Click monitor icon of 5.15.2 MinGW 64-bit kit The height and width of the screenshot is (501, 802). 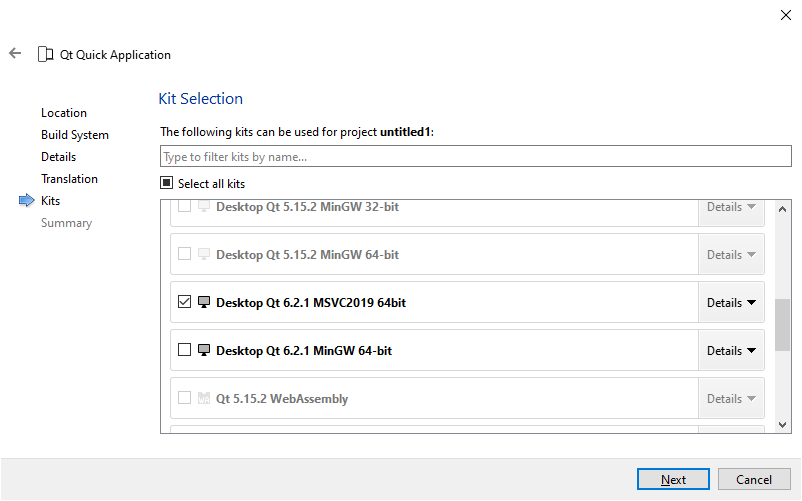(x=204, y=254)
